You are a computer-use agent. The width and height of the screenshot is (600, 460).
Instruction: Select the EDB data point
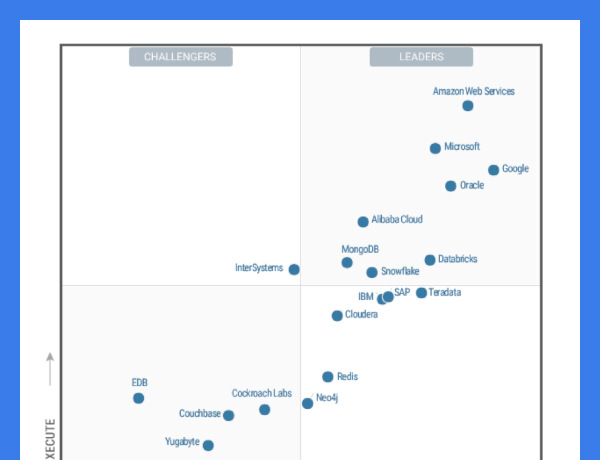point(138,398)
